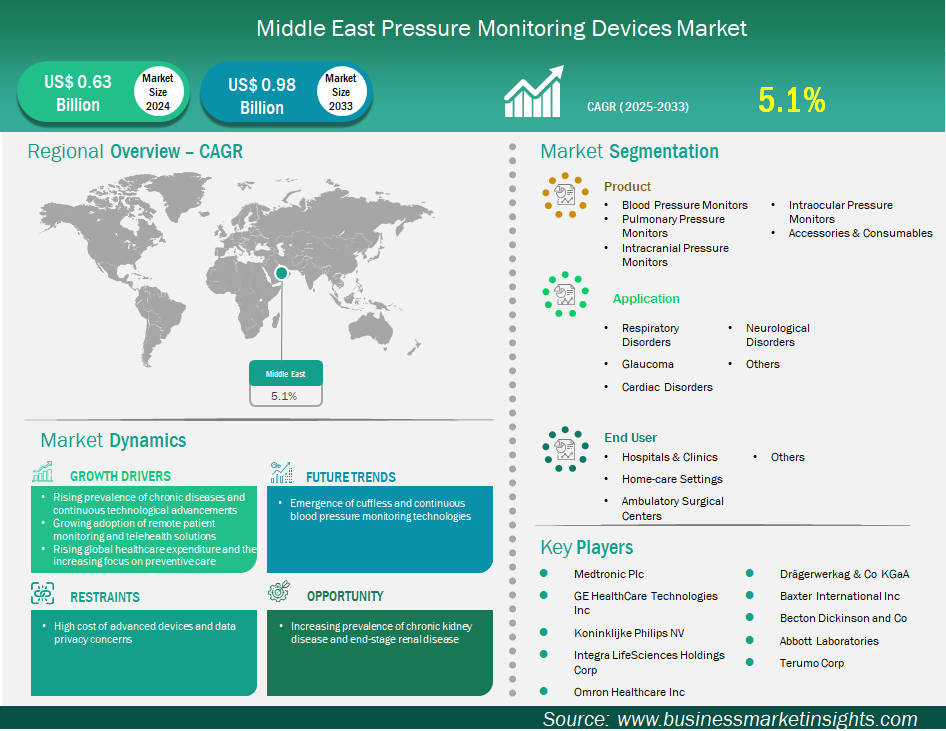Click the Market Size 2033 white circle badge
946x731 pixels.
(x=341, y=92)
